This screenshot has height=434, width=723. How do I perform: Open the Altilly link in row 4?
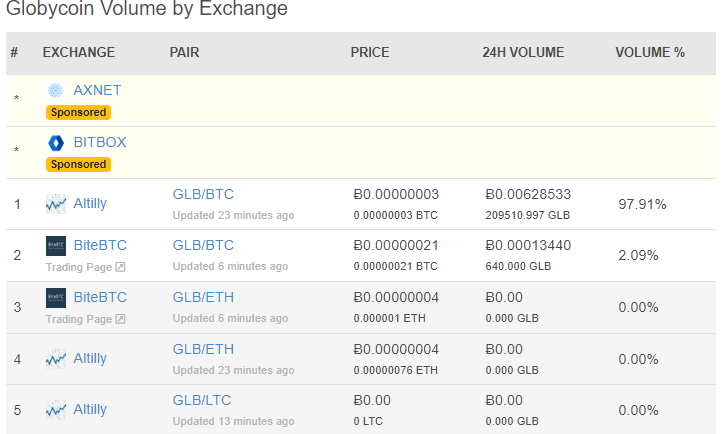point(90,358)
